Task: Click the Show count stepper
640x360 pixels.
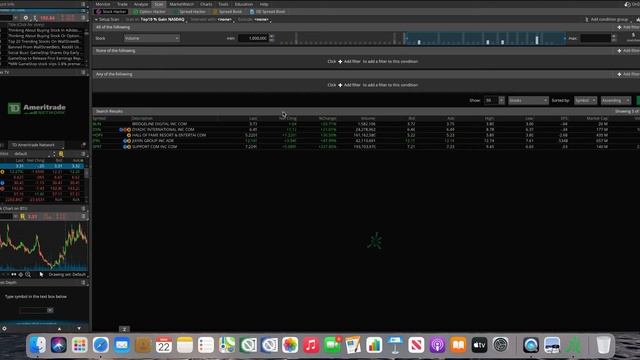Action: [x=502, y=100]
